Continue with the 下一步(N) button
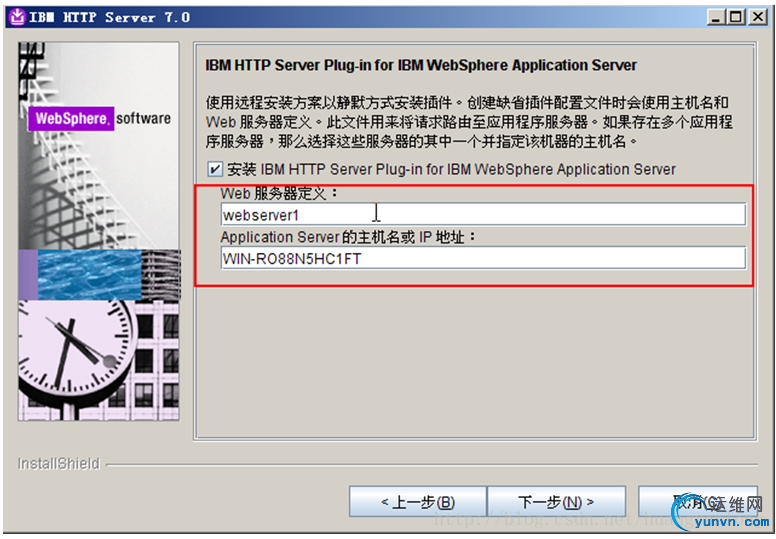The image size is (776, 539). [556, 502]
